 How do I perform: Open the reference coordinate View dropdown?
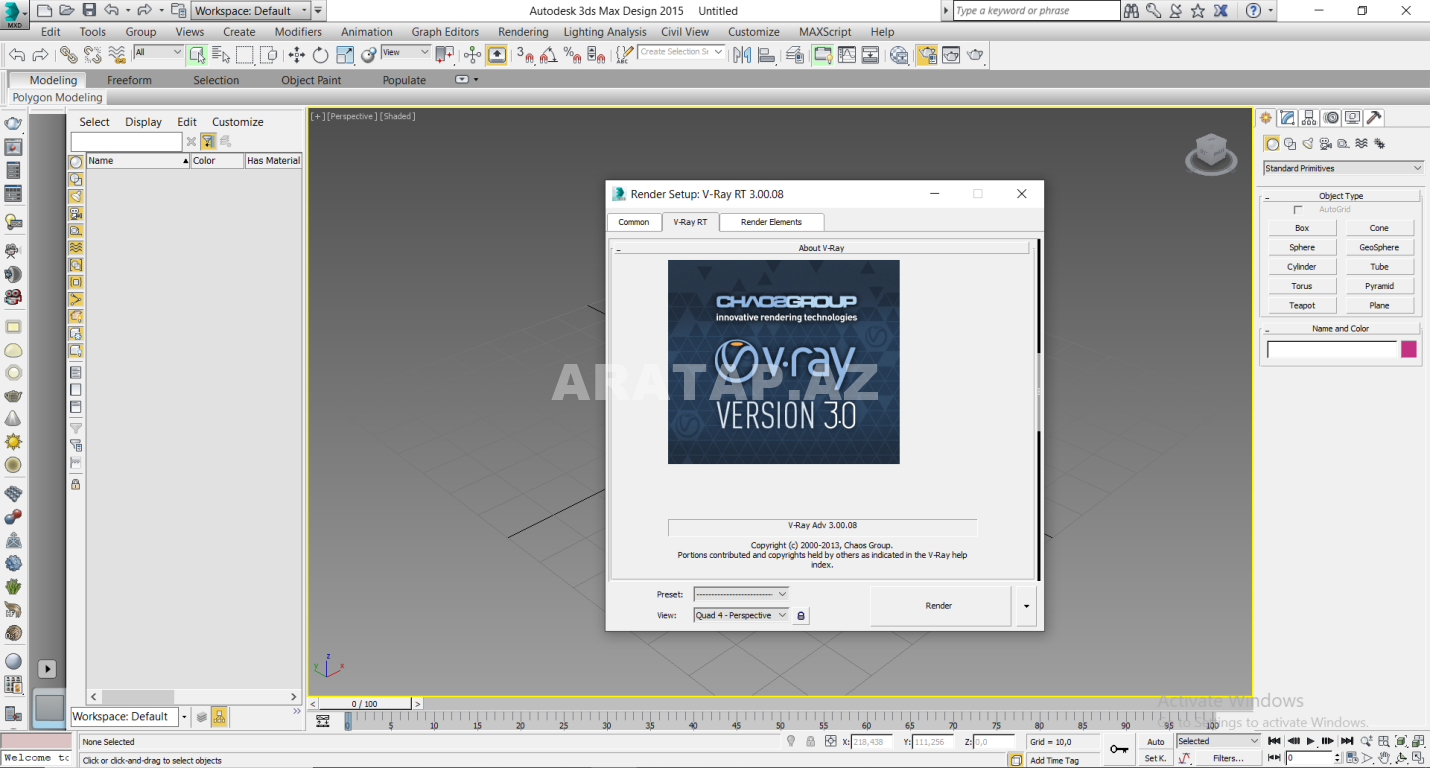(x=405, y=52)
